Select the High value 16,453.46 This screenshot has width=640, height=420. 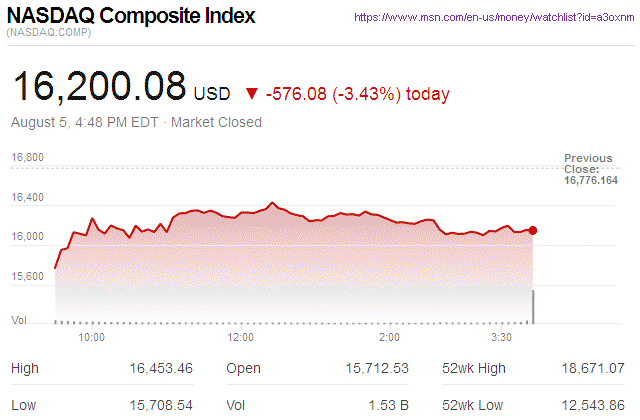click(x=161, y=369)
